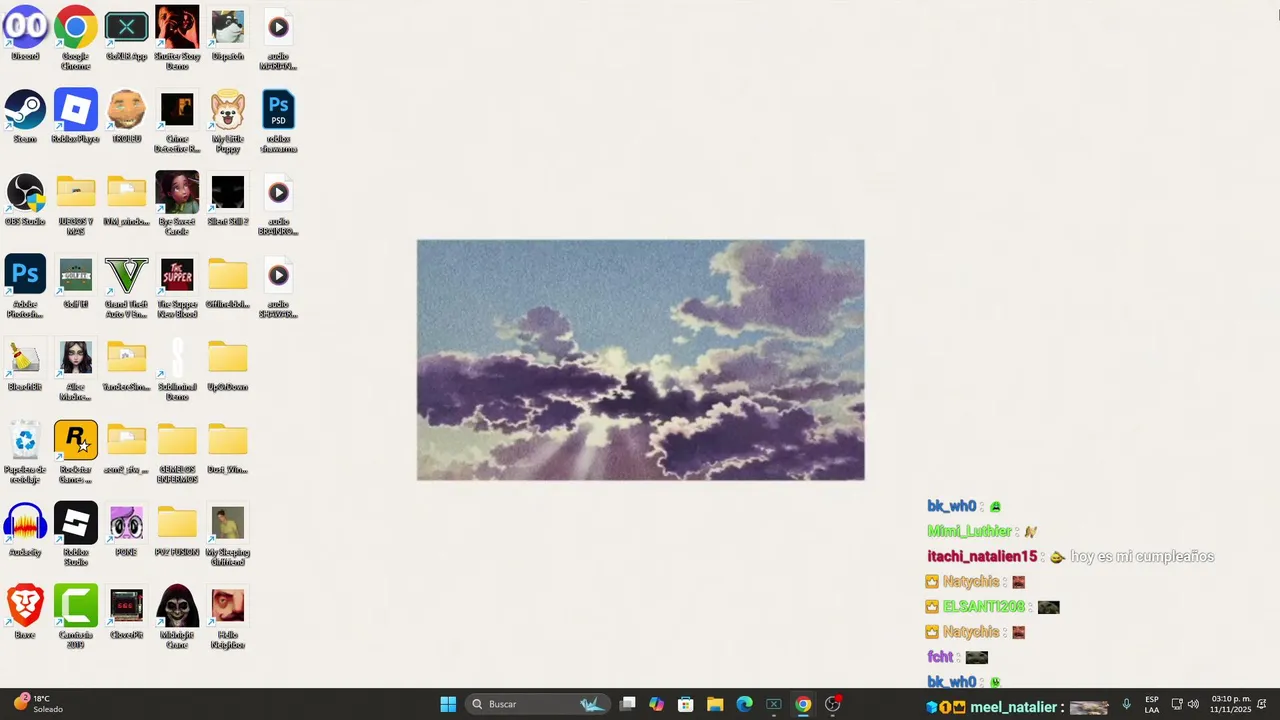1280x720 pixels.
Task: Open the notification center icon
Action: point(1262,704)
